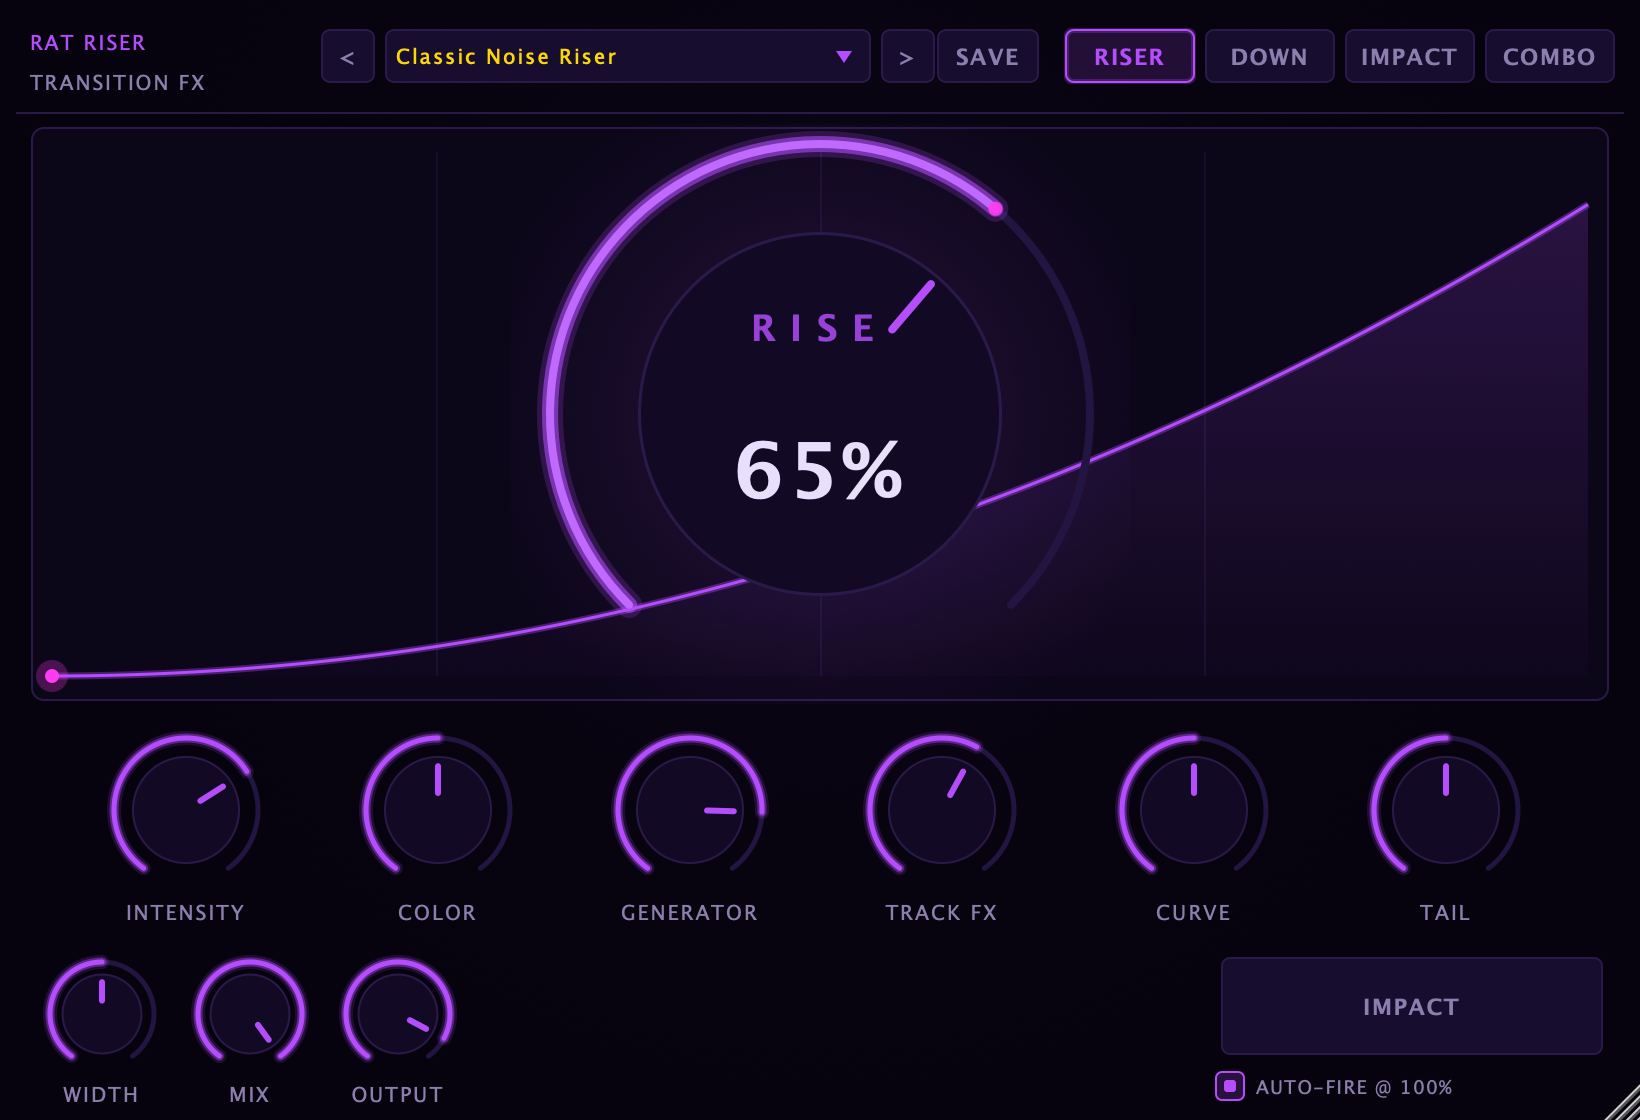Click the 65% value readout
The height and width of the screenshot is (1120, 1640).
click(820, 470)
